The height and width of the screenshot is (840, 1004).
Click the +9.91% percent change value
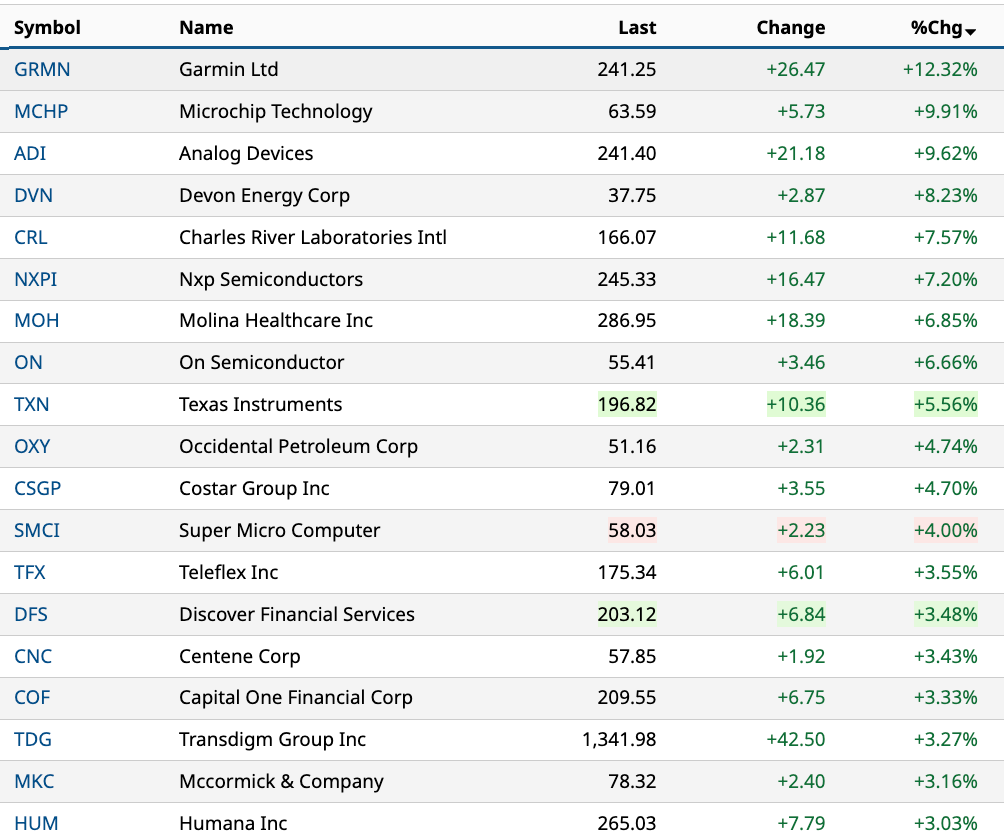click(x=946, y=111)
